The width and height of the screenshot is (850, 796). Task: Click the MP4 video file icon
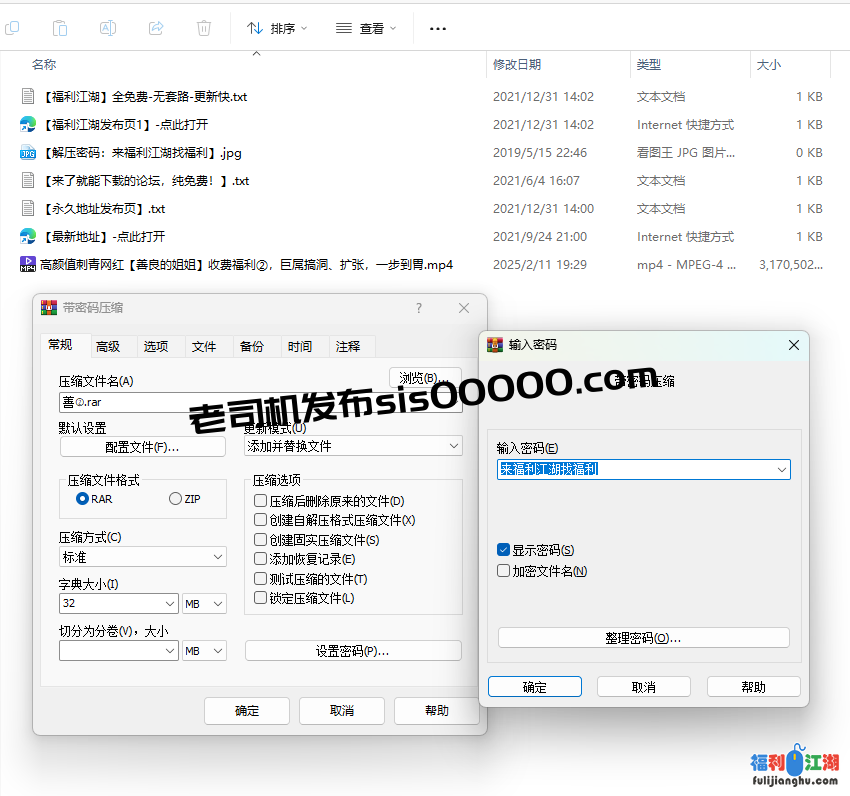click(28, 265)
